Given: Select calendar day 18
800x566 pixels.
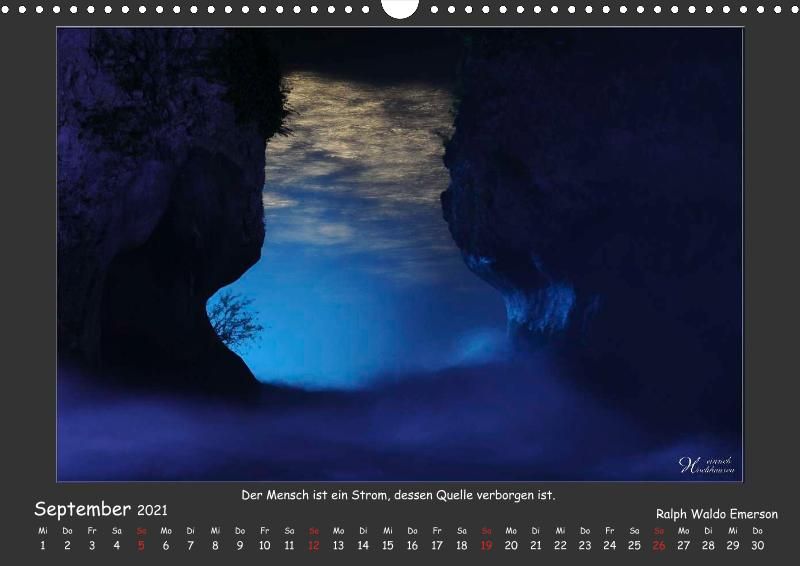Looking at the screenshot, I should pyautogui.click(x=462, y=545).
